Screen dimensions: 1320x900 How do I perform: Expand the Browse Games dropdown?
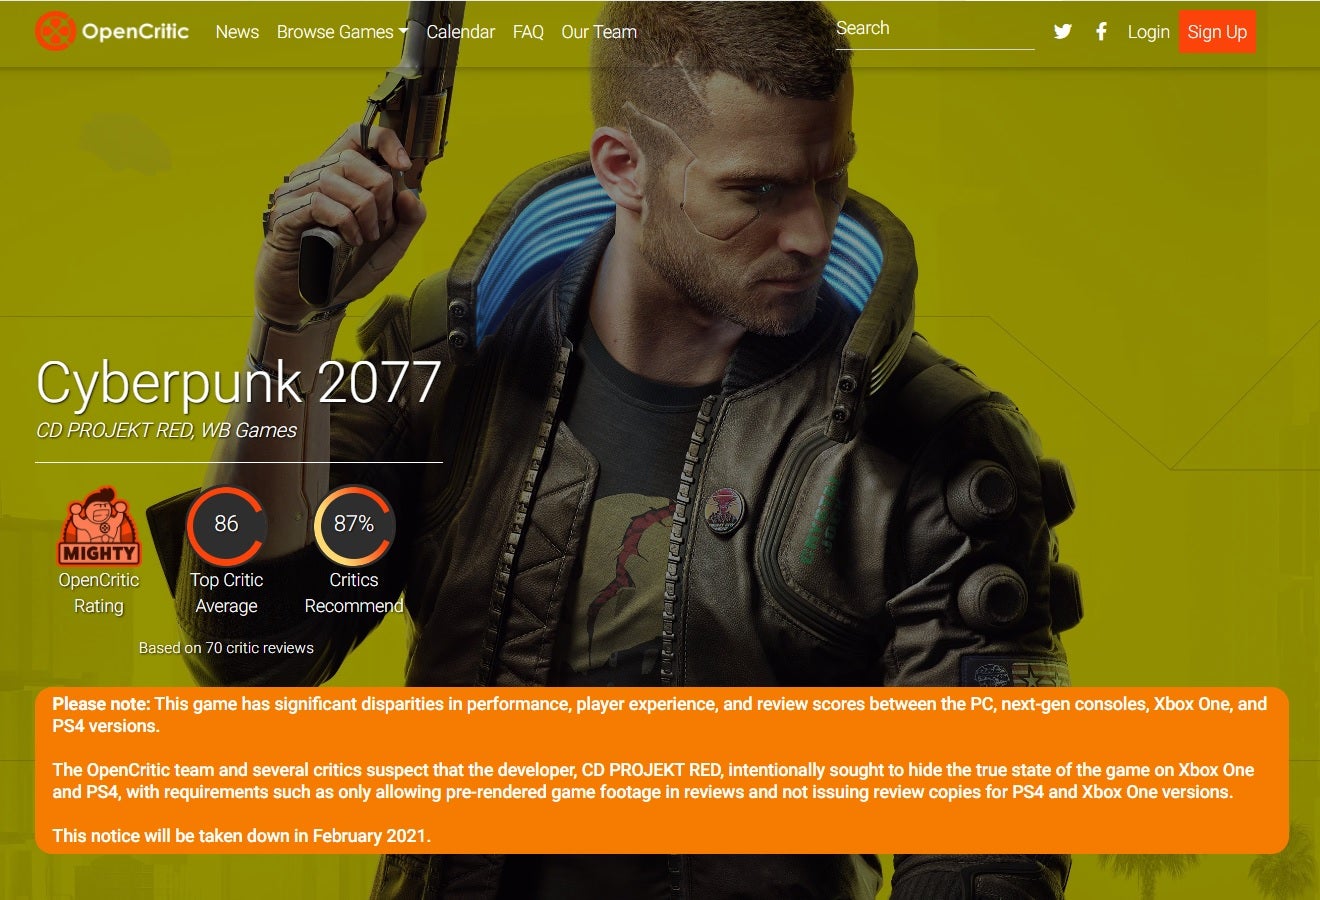click(342, 32)
